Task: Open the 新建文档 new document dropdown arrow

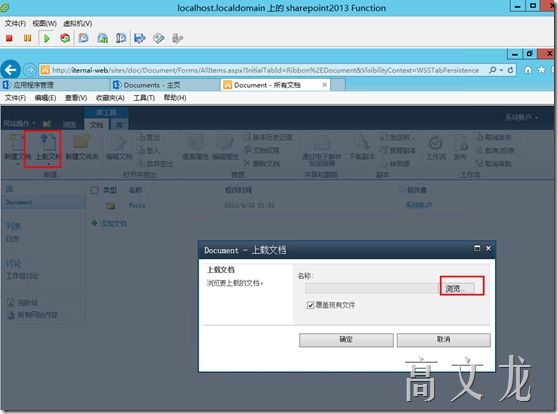Action: [x=18, y=164]
